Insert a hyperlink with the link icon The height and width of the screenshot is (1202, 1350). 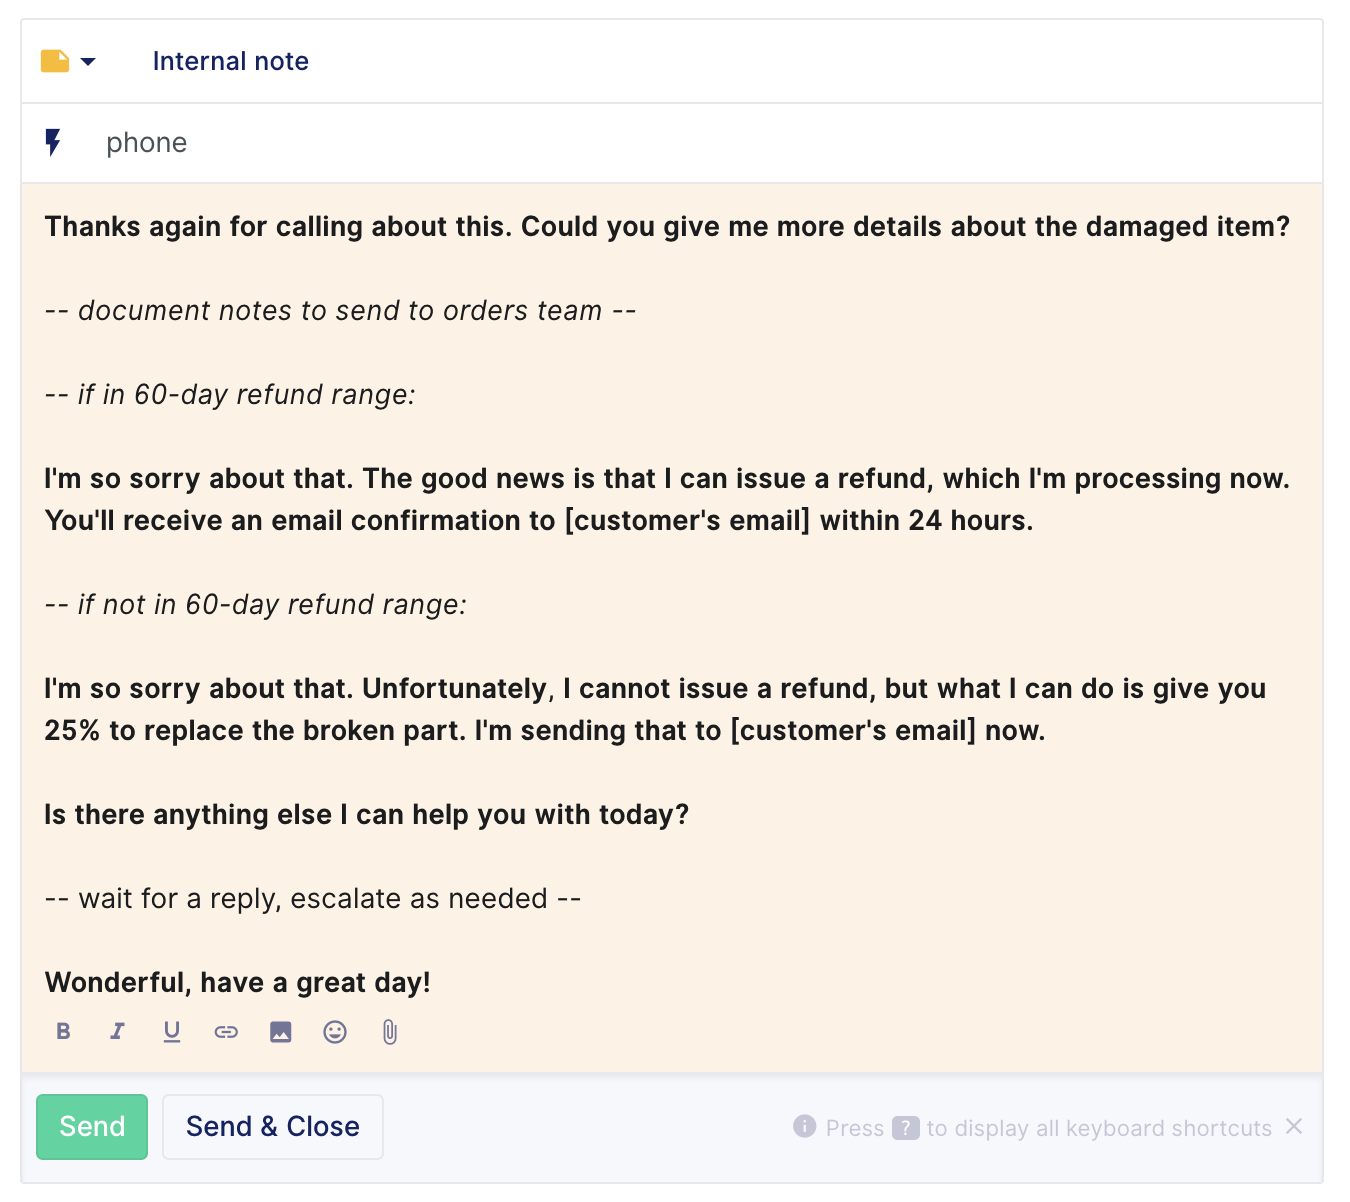226,1031
